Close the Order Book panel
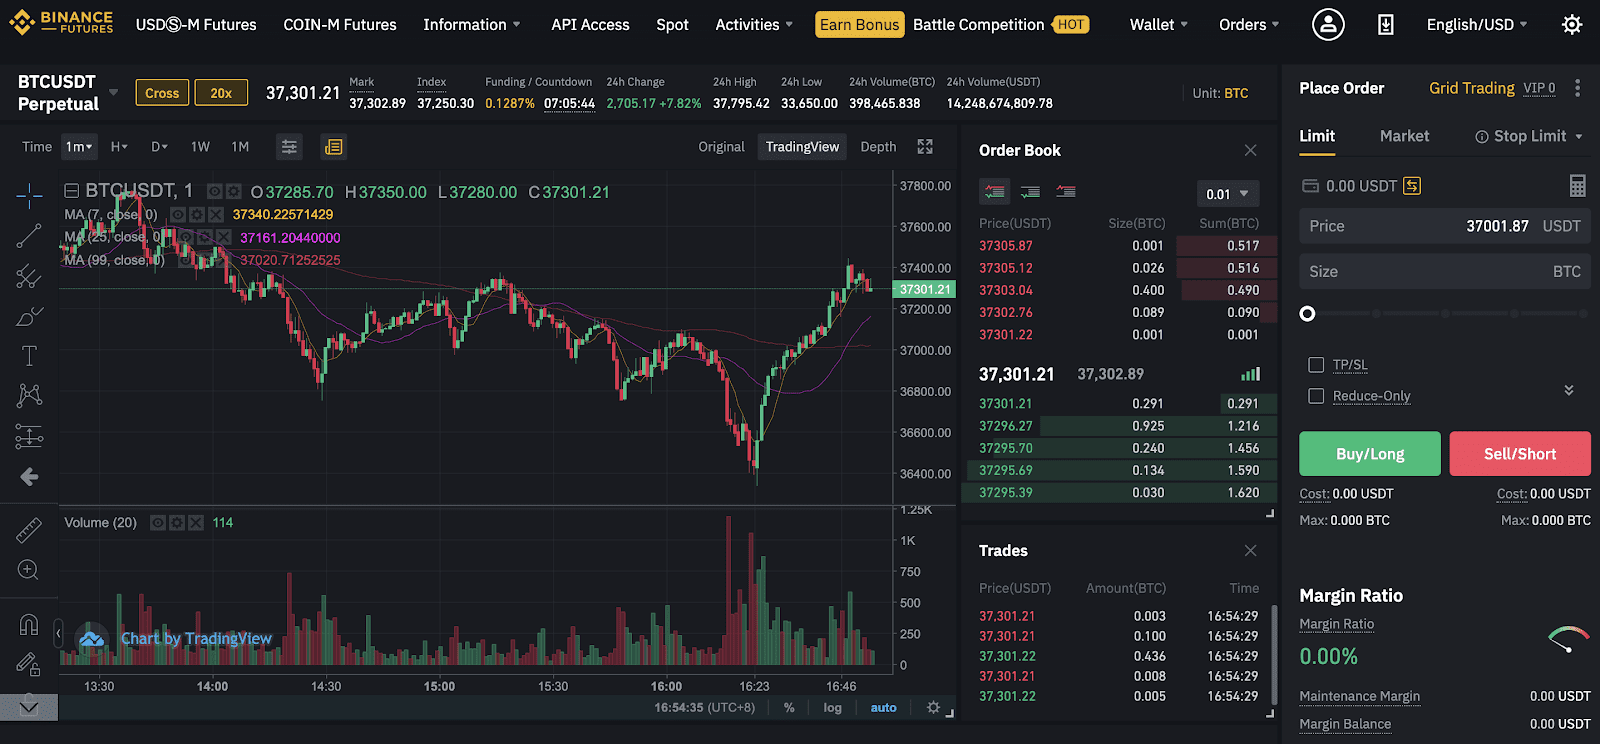 pos(1250,150)
